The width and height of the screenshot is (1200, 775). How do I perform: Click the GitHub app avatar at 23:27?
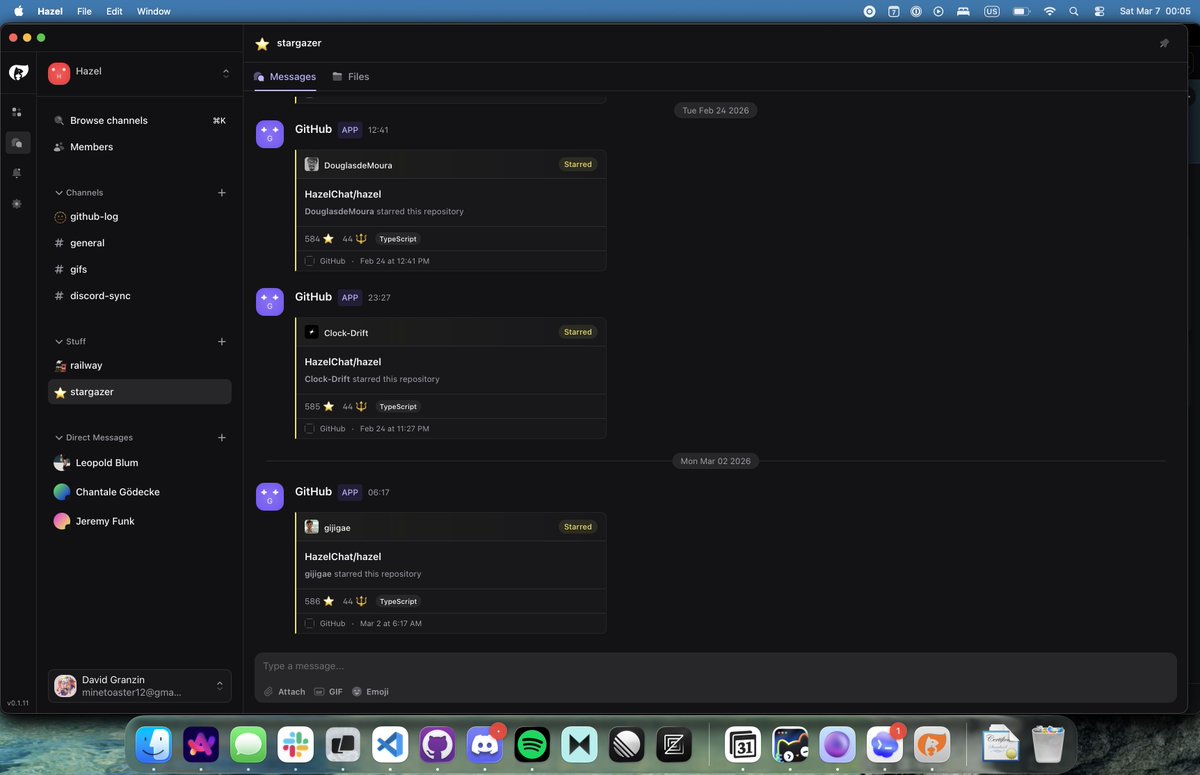click(x=270, y=302)
